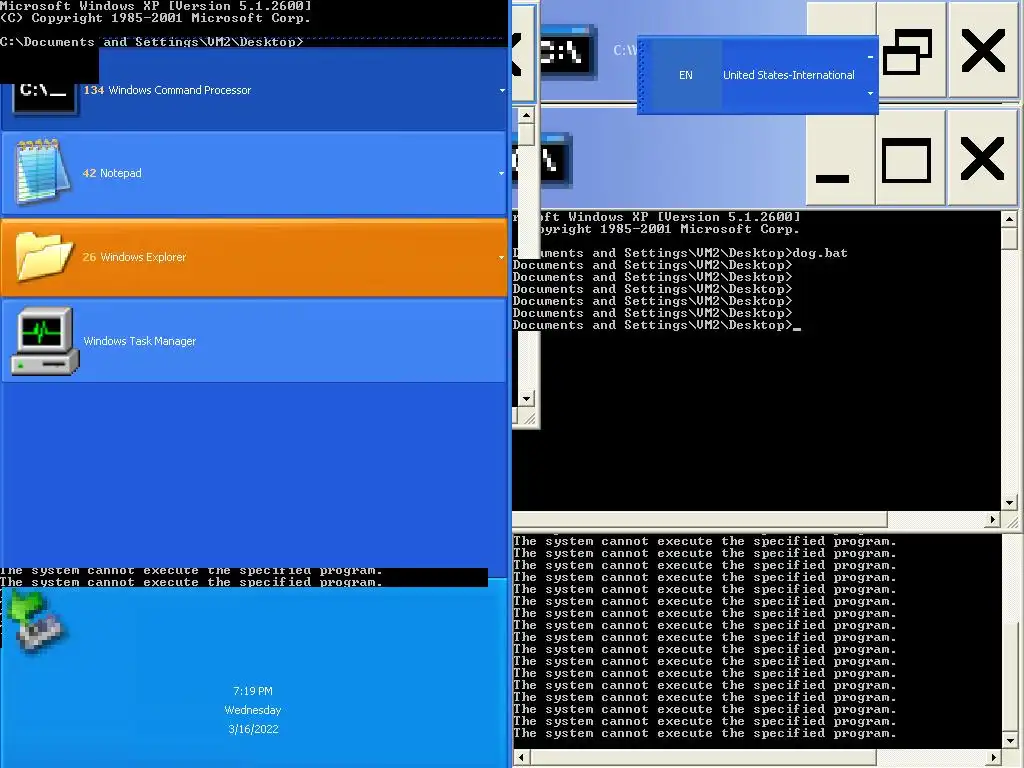
Task: Click the cmd icon in second window title bar
Action: (x=543, y=161)
